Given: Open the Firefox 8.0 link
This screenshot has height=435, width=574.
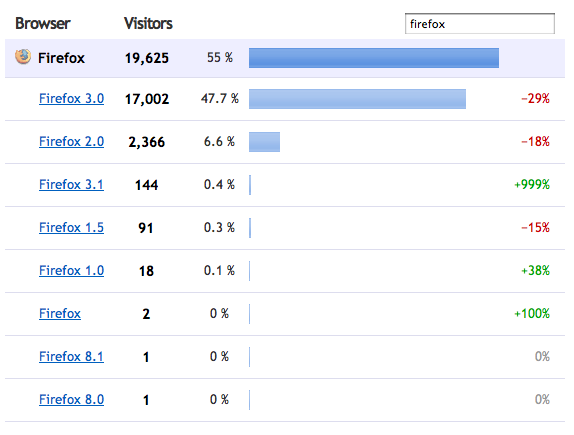Looking at the screenshot, I should [71, 399].
